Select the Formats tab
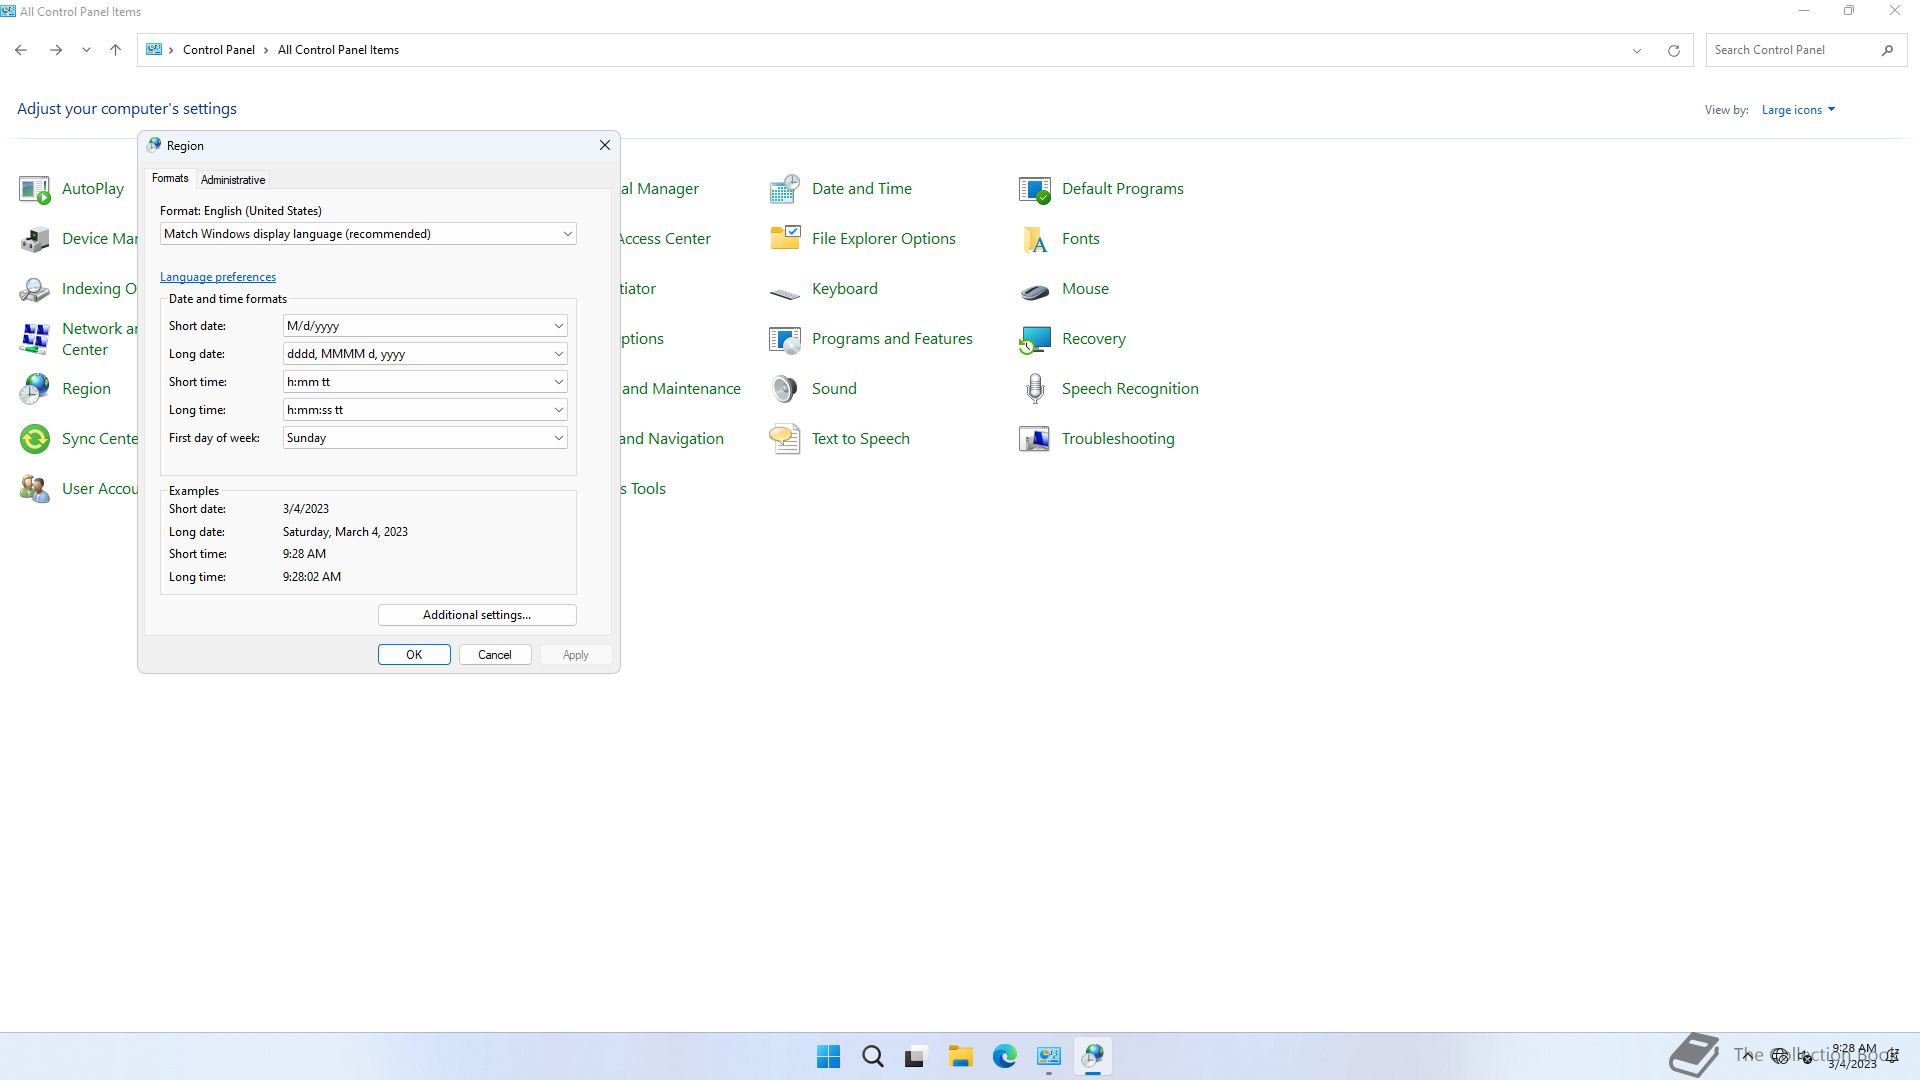This screenshot has height=1080, width=1920. (x=170, y=178)
